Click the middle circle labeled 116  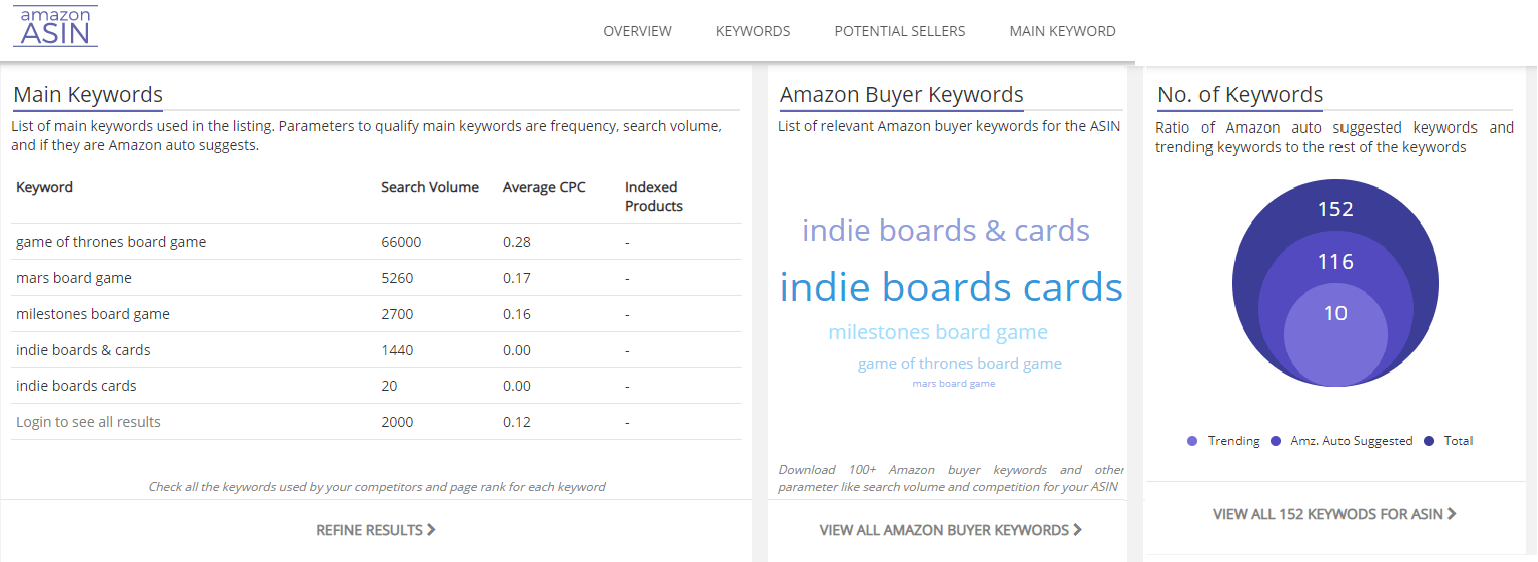pos(1335,261)
